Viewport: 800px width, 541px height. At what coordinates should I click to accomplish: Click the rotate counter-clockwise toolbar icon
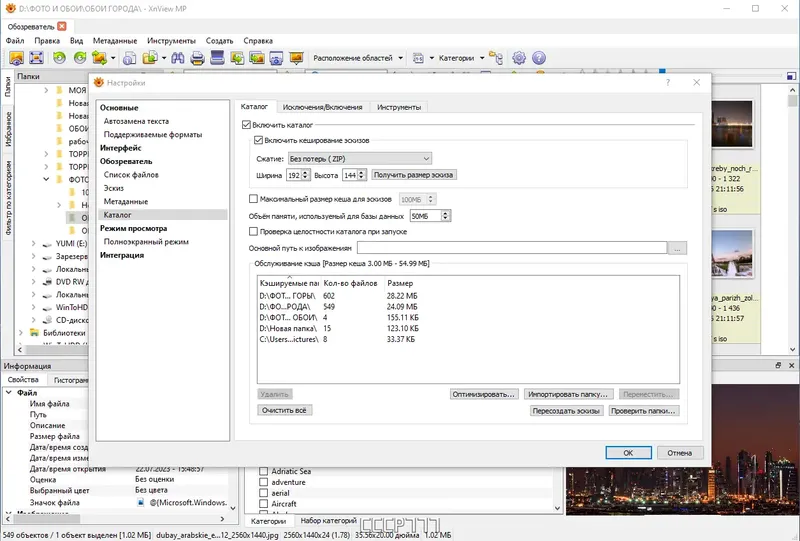[59, 58]
